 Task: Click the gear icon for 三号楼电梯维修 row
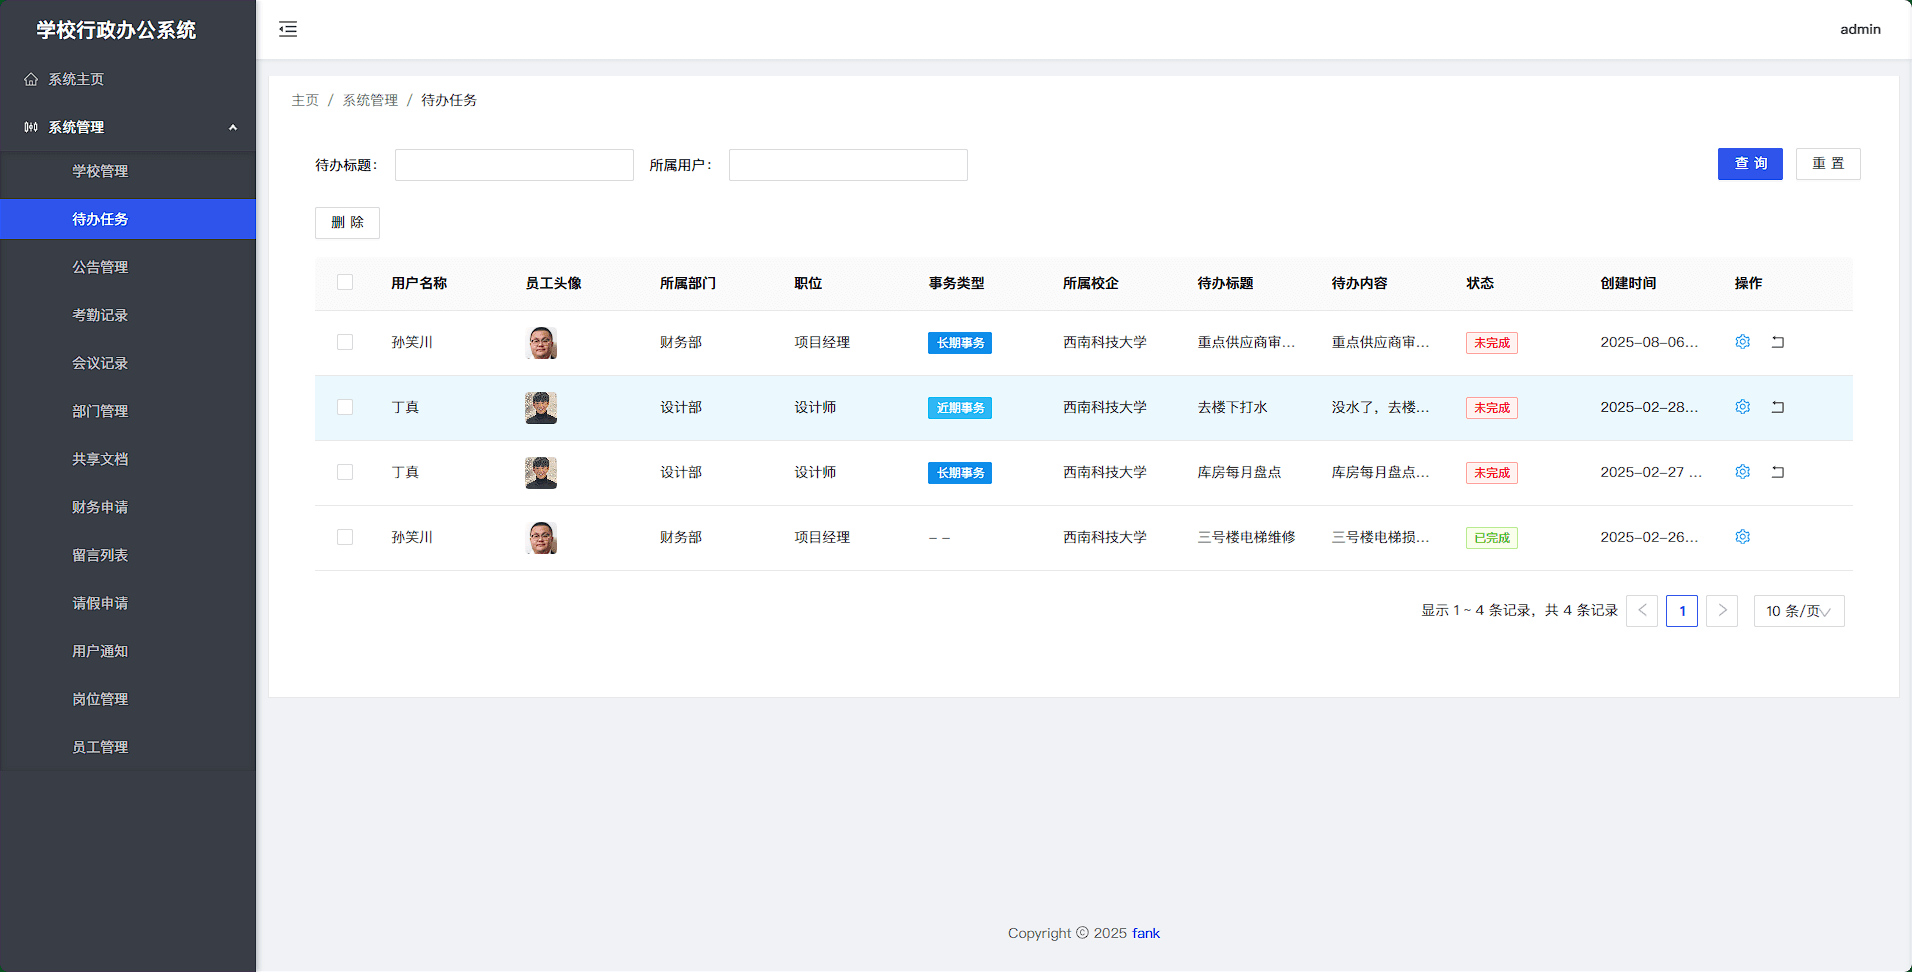1742,537
